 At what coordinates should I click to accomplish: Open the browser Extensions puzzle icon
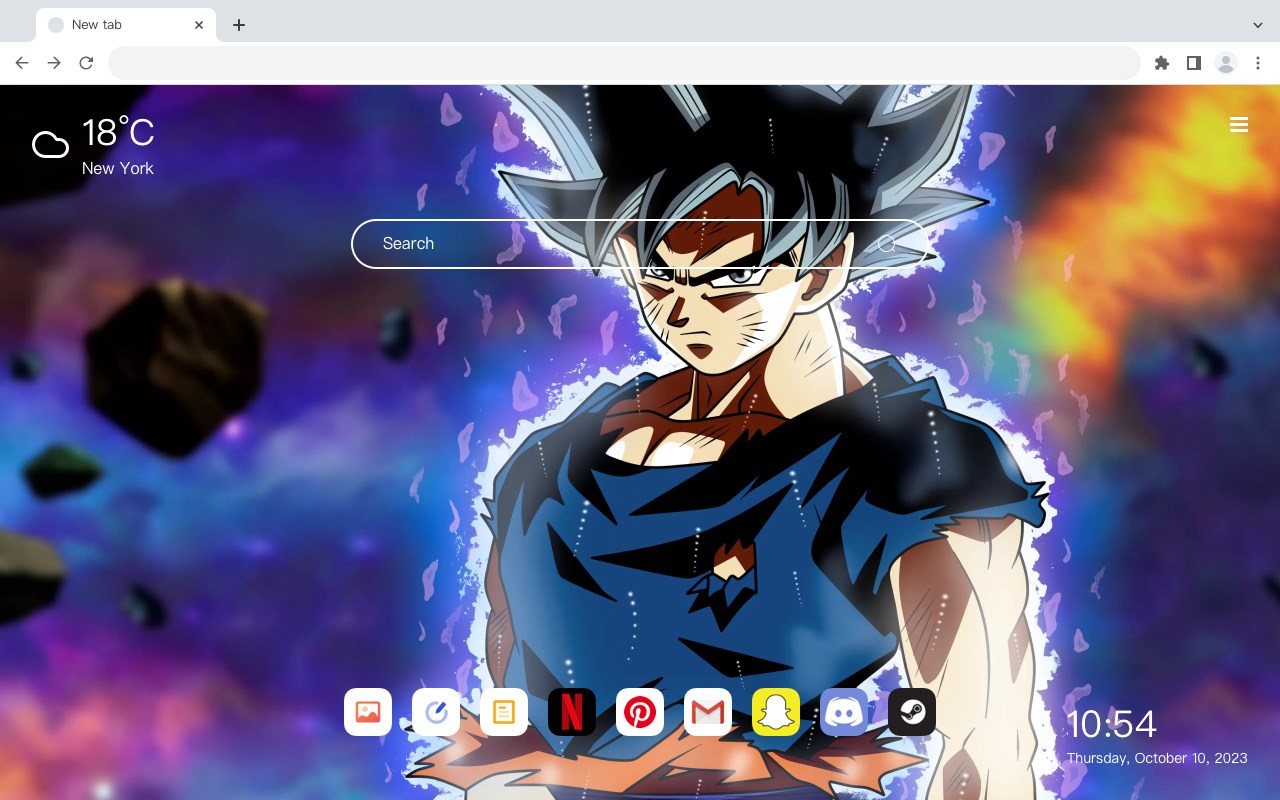click(x=1162, y=63)
